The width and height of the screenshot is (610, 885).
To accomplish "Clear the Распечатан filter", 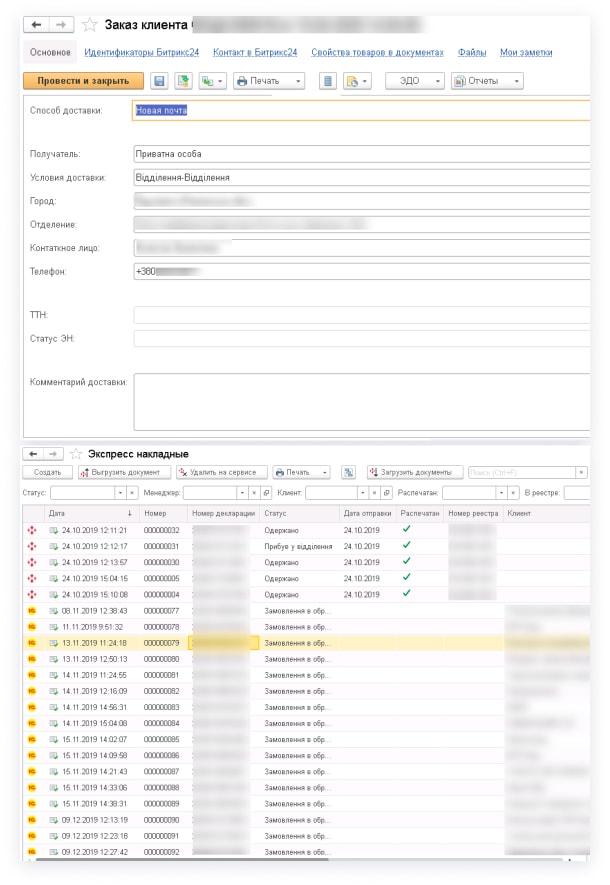I will tap(513, 493).
